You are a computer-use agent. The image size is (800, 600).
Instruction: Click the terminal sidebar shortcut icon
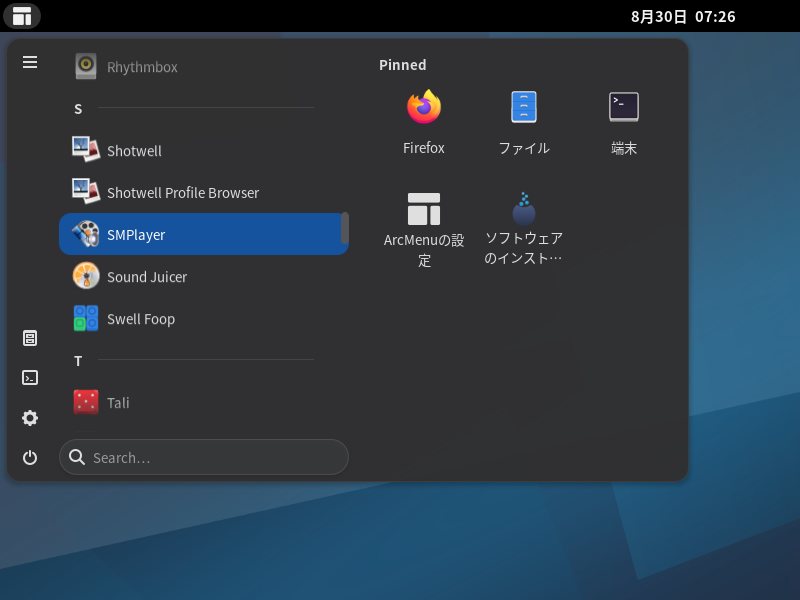[30, 378]
